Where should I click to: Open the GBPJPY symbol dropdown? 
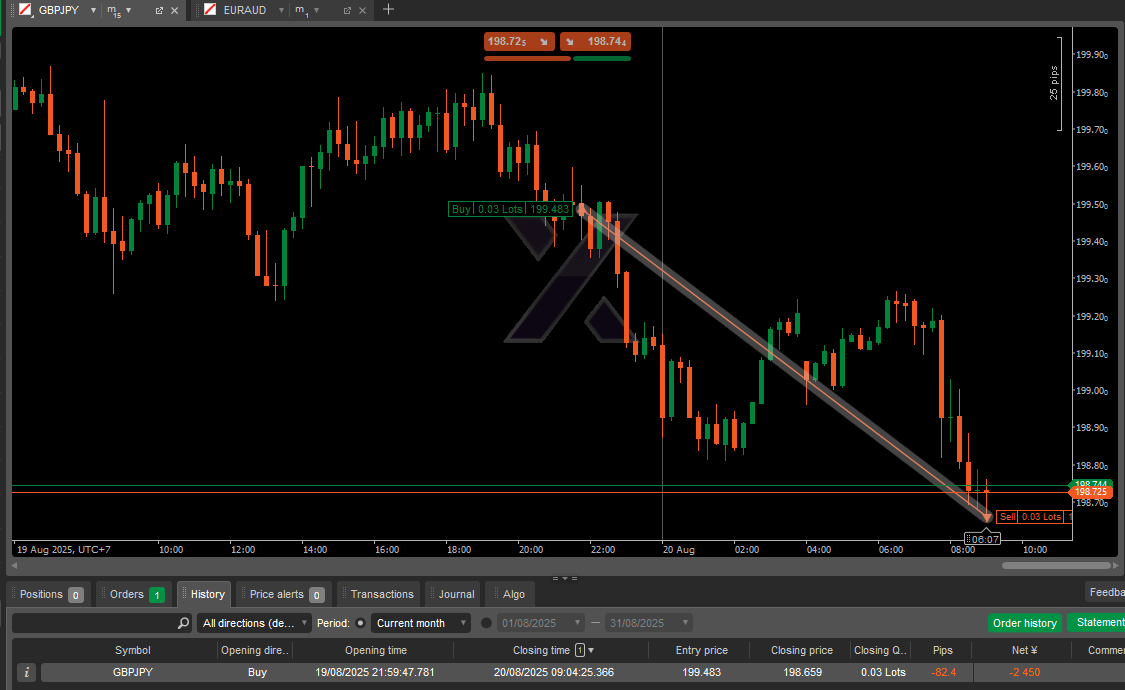pos(93,11)
